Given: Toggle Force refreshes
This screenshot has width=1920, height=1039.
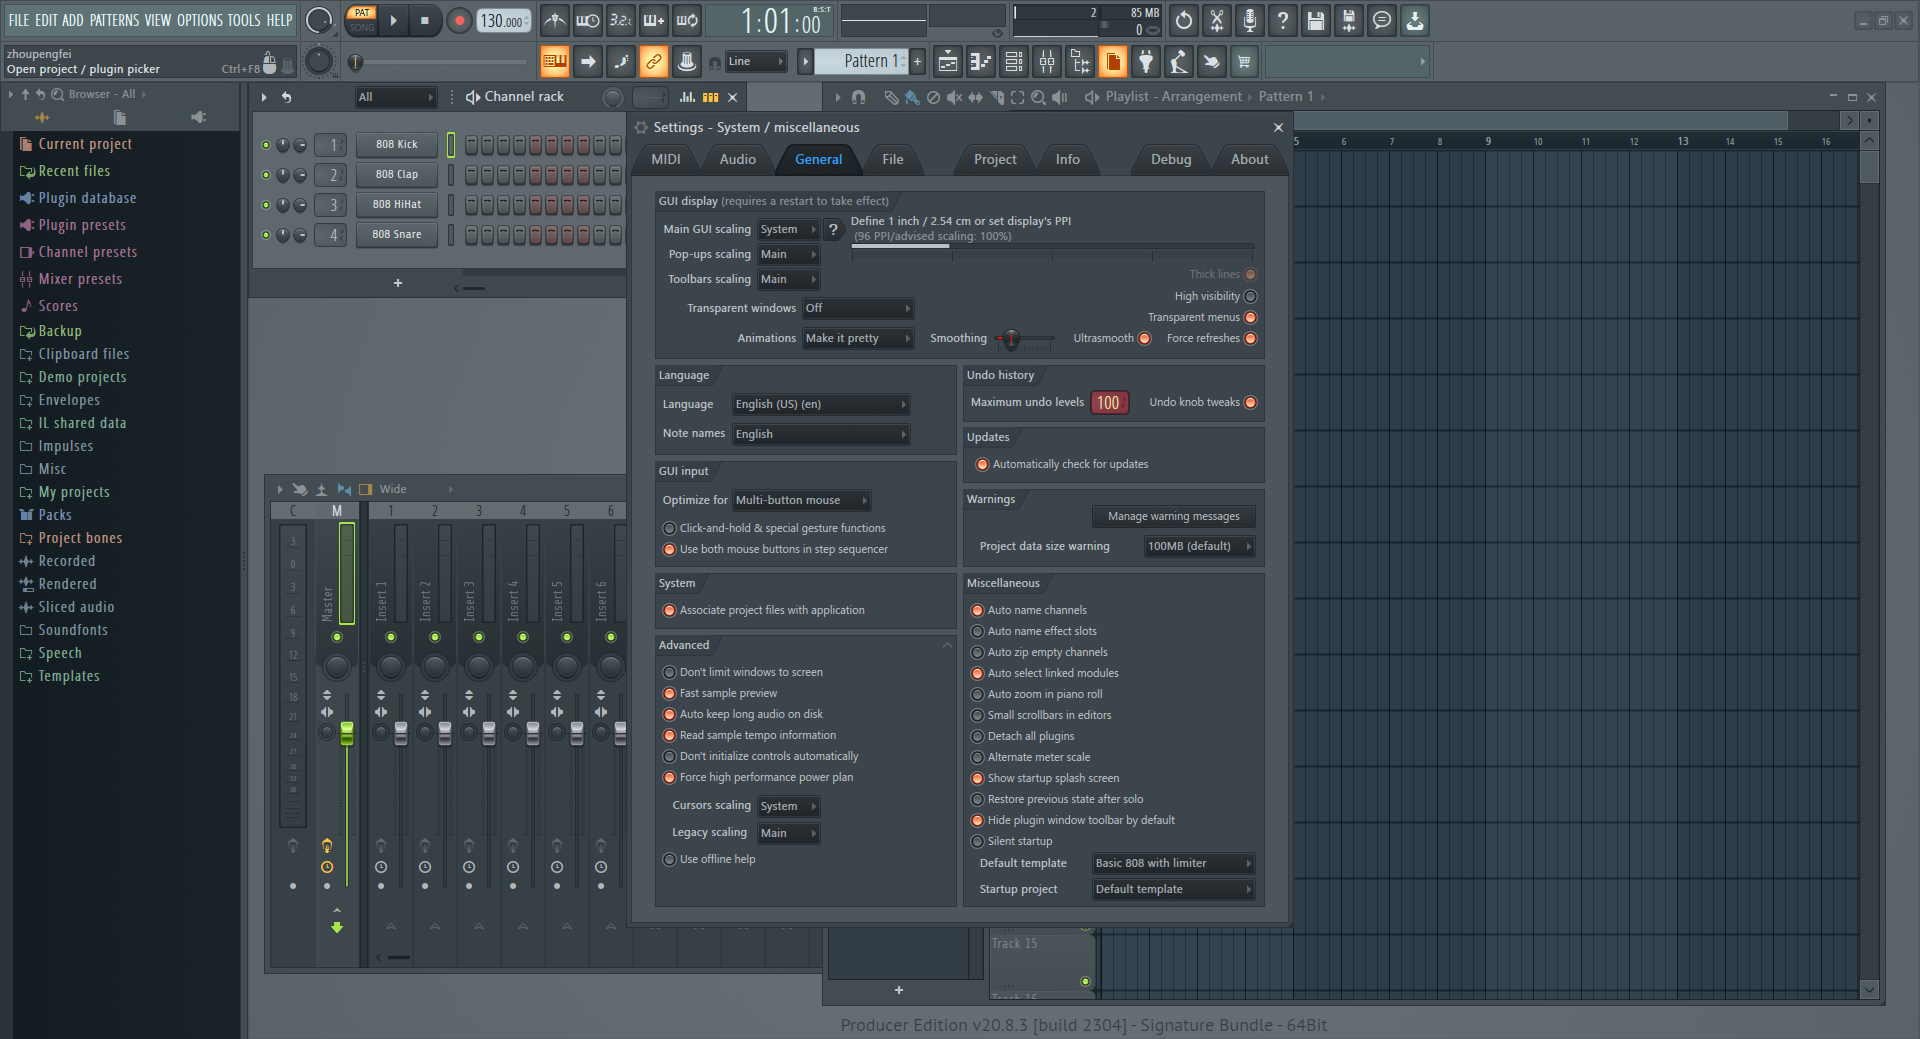Looking at the screenshot, I should (x=1250, y=339).
